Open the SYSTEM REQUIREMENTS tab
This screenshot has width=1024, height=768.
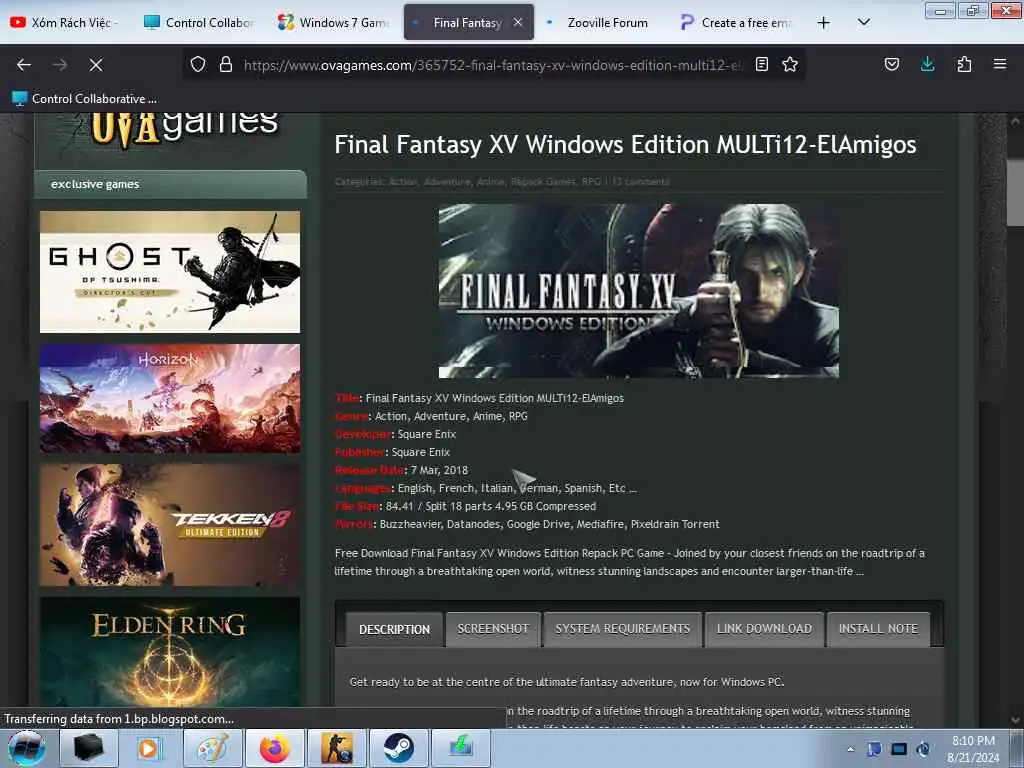[622, 629]
